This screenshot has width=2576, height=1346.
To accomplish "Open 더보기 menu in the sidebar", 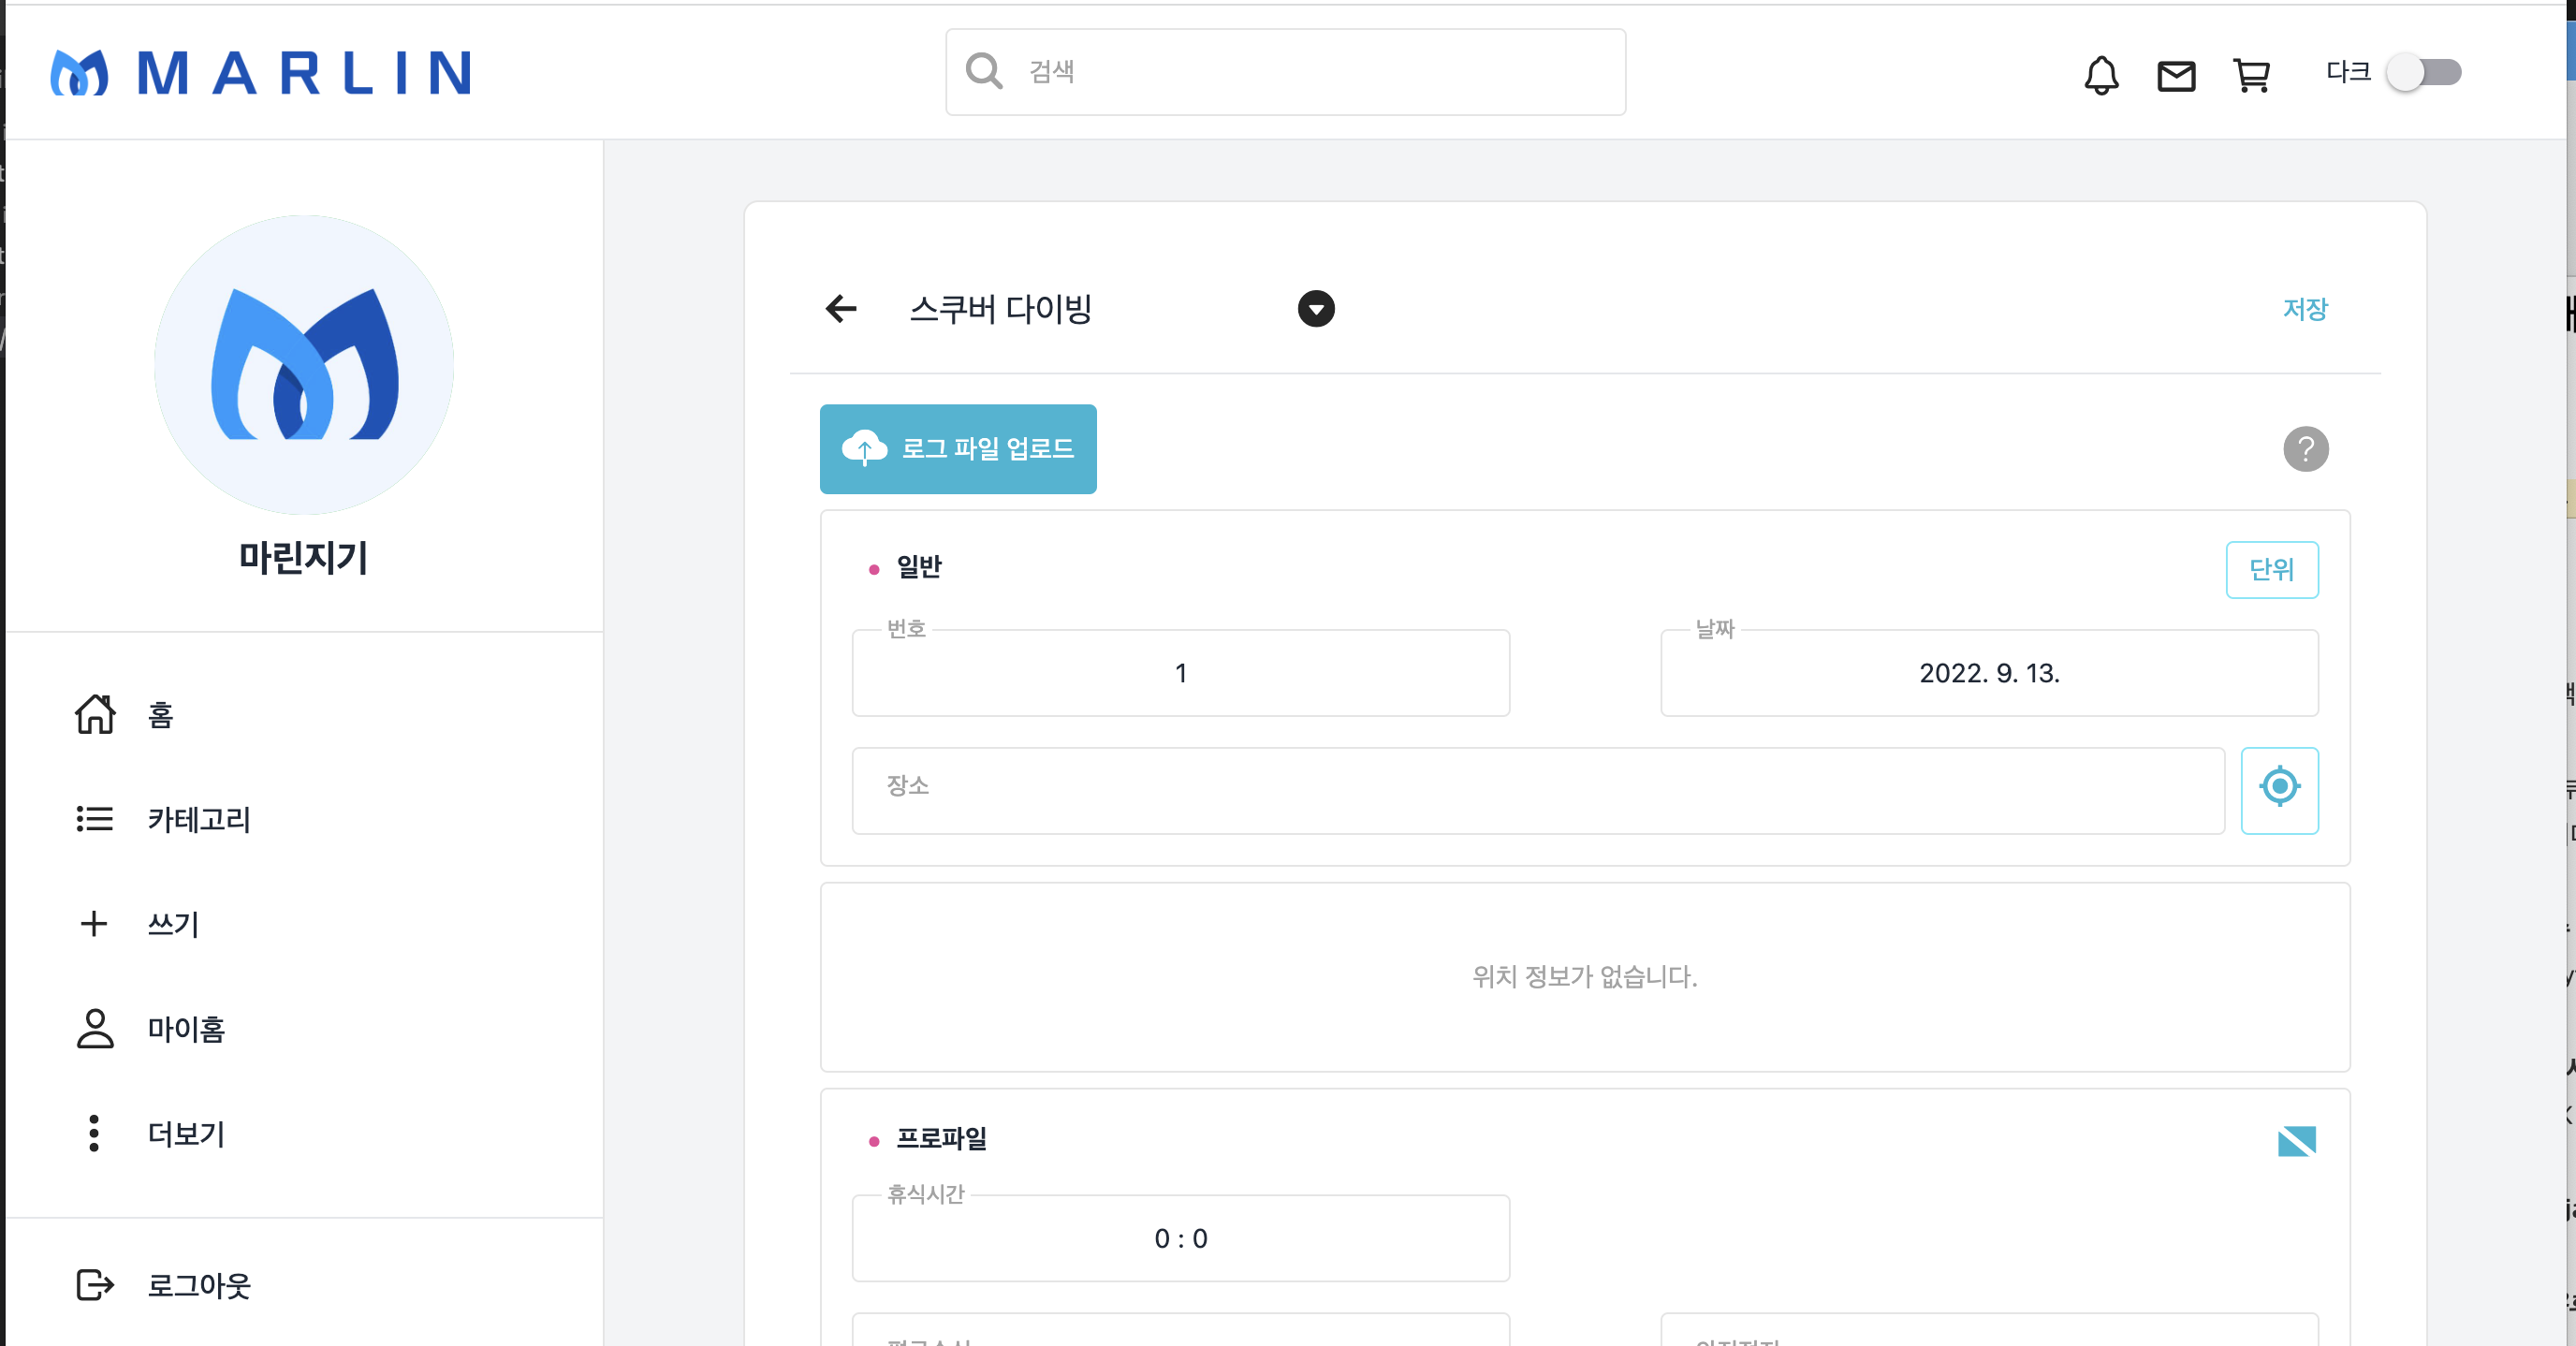I will 186,1134.
